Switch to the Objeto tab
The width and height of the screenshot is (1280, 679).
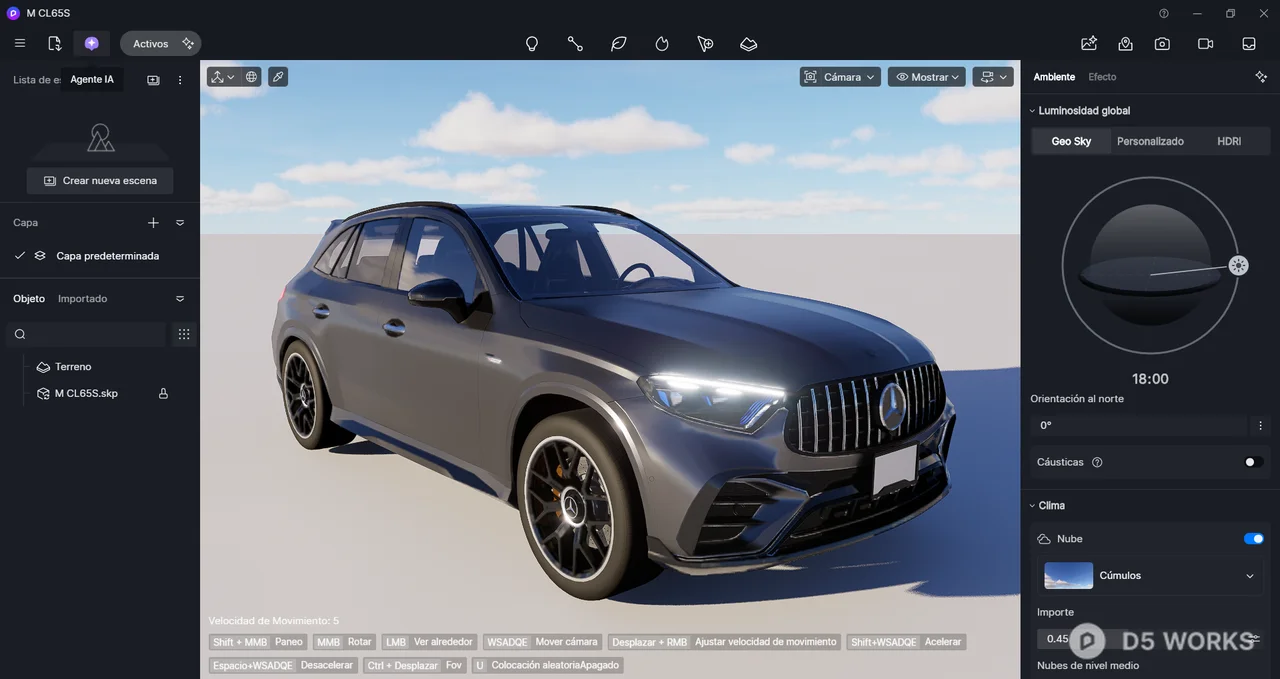29,299
